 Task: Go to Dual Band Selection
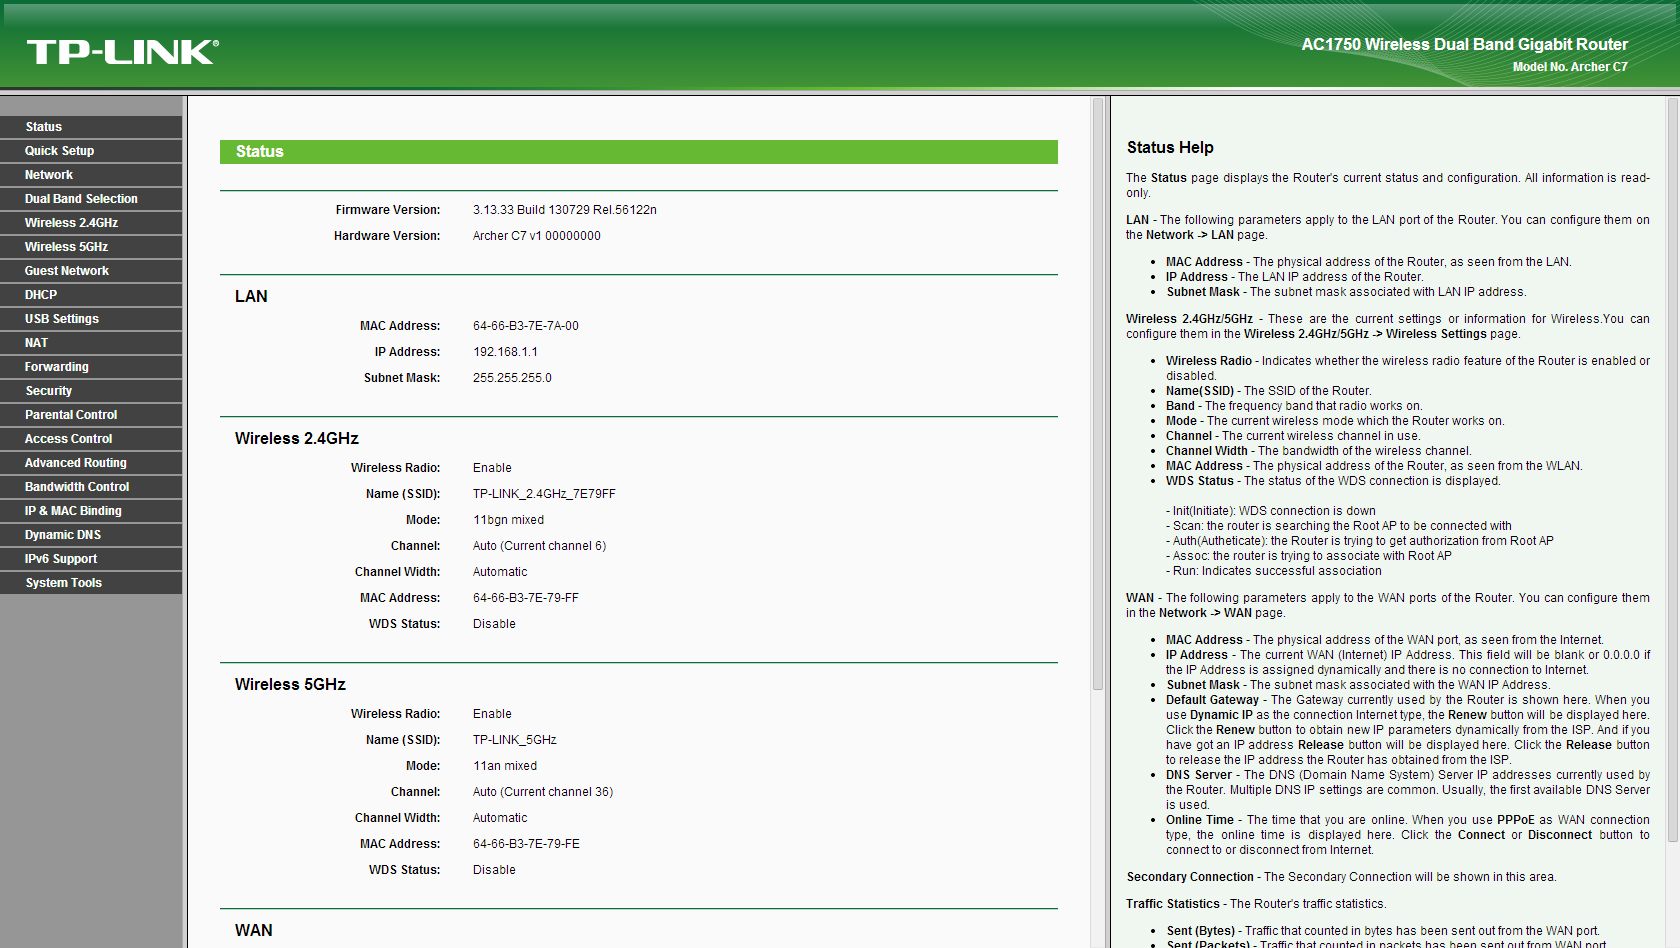pyautogui.click(x=91, y=199)
